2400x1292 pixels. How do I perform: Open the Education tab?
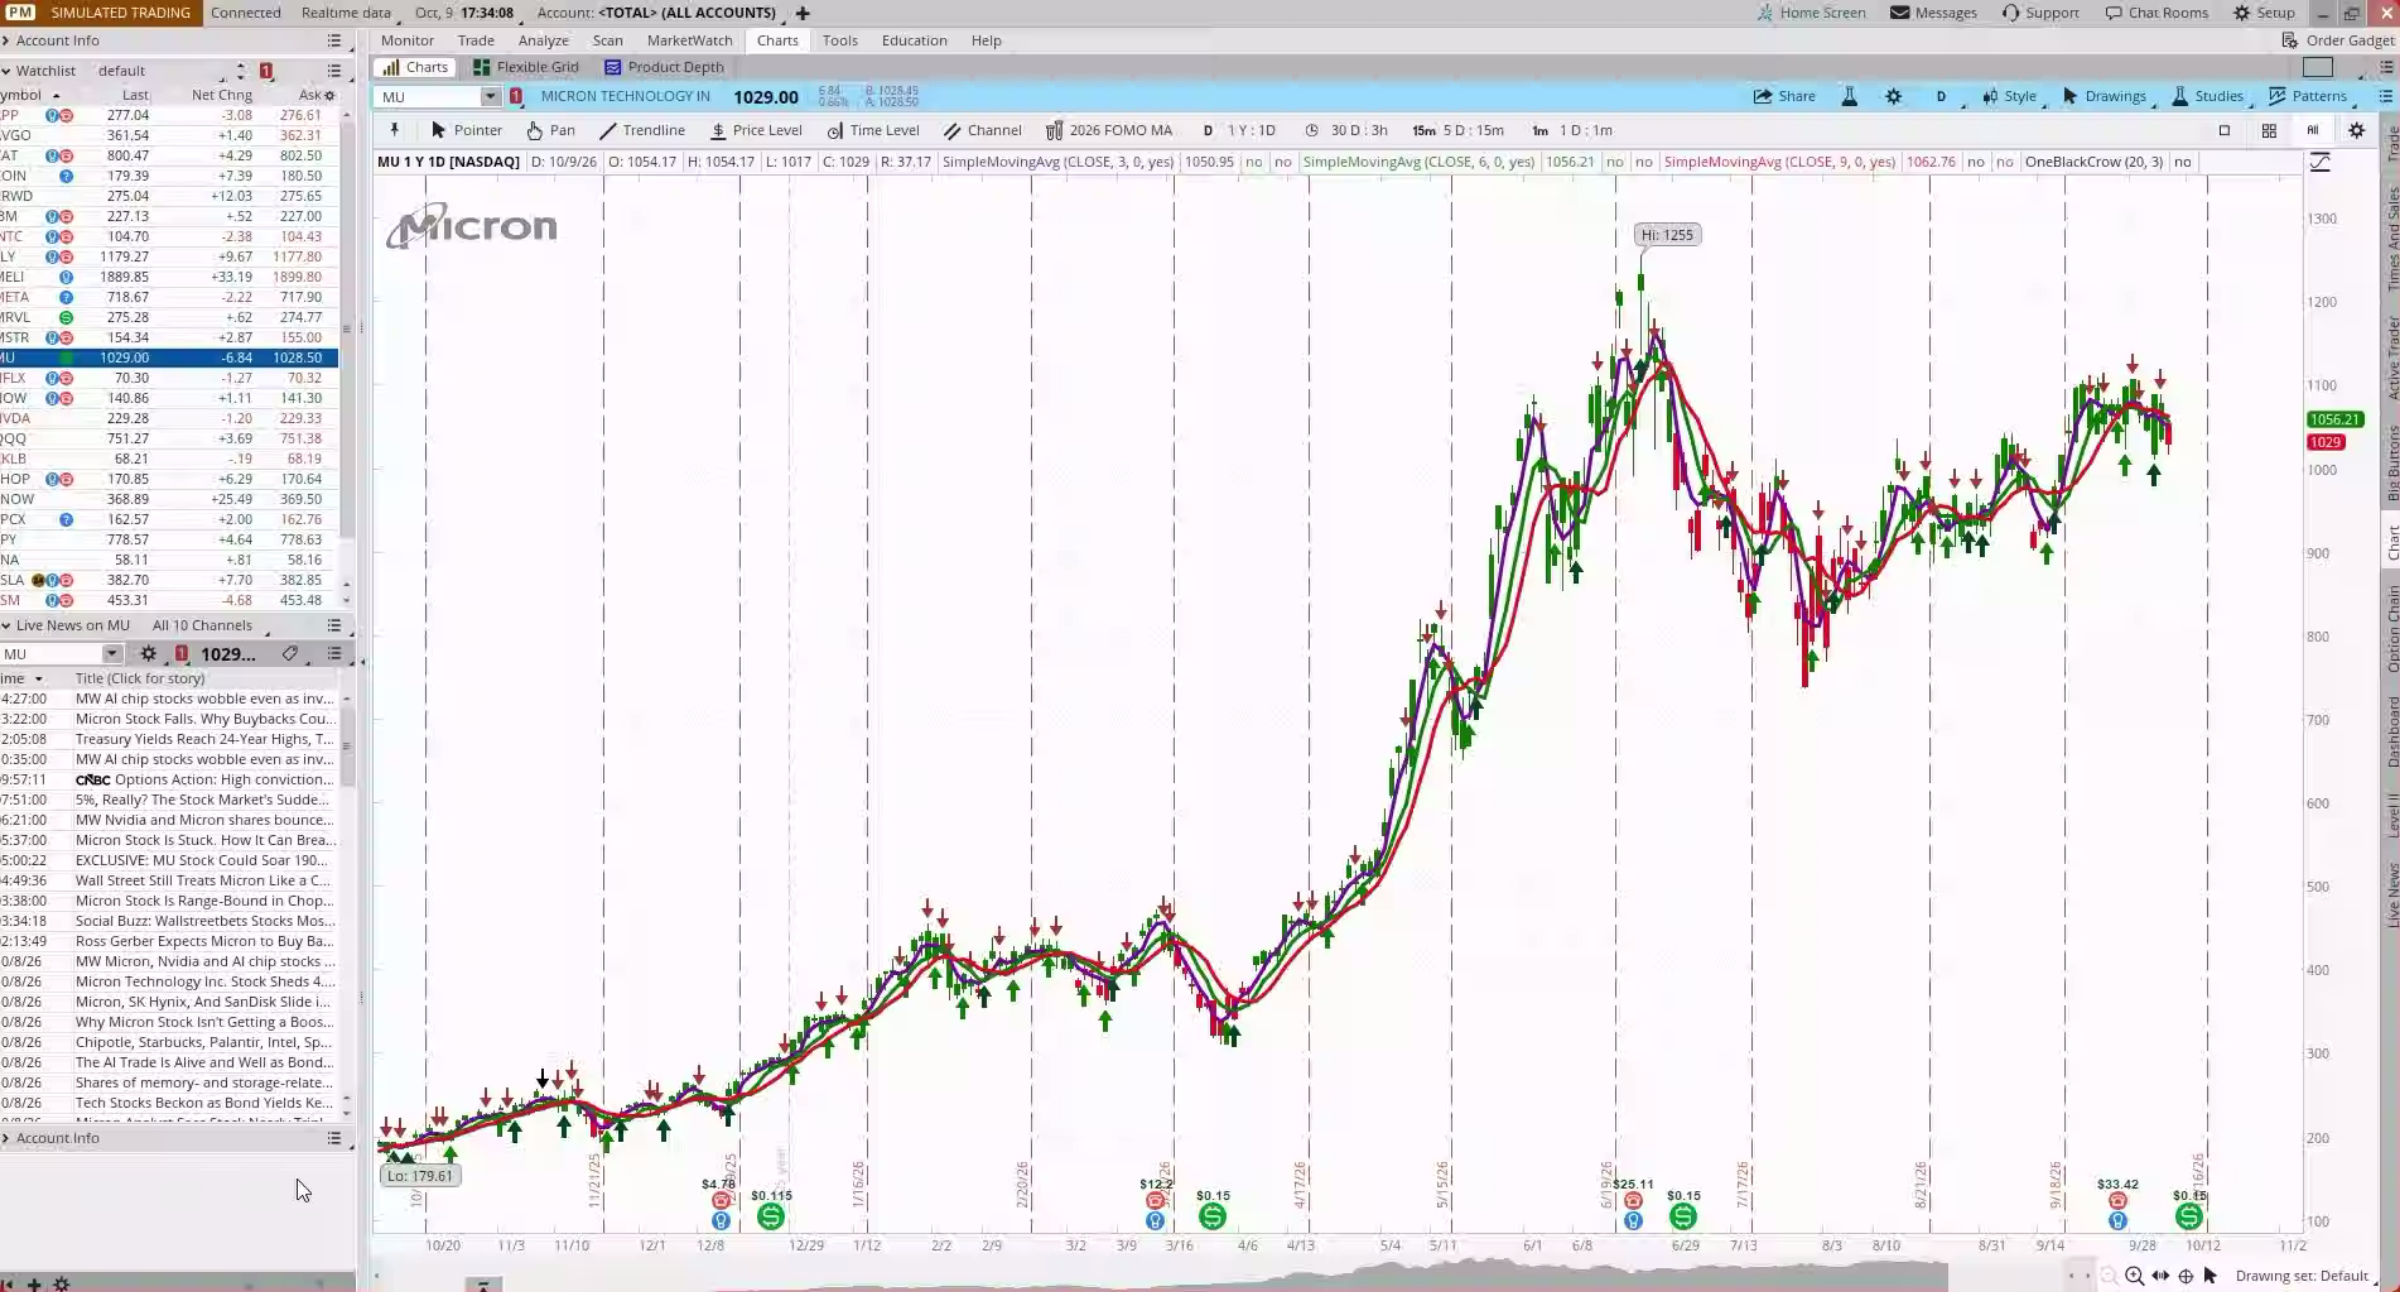(914, 40)
